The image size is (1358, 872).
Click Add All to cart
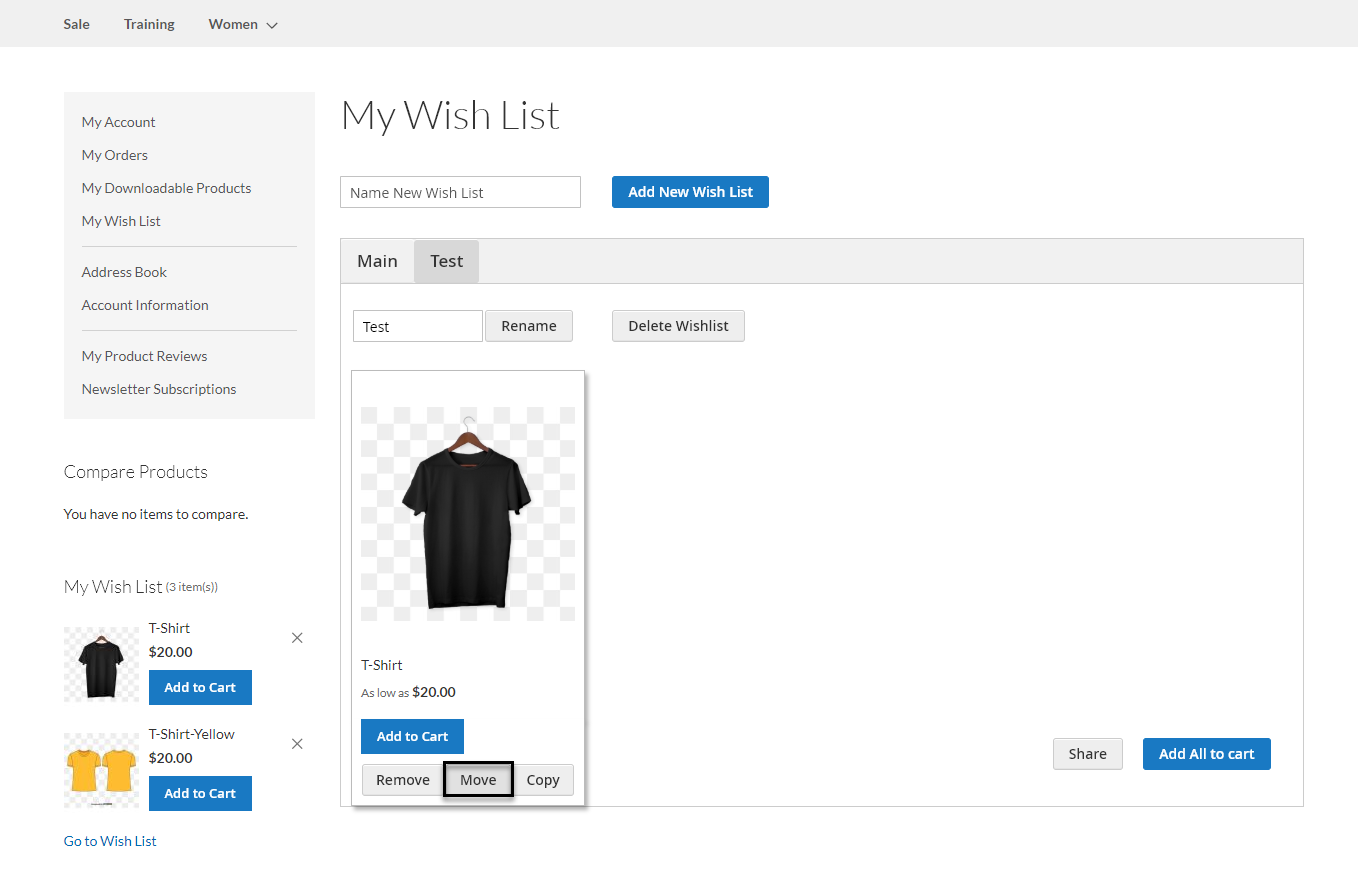(1206, 754)
